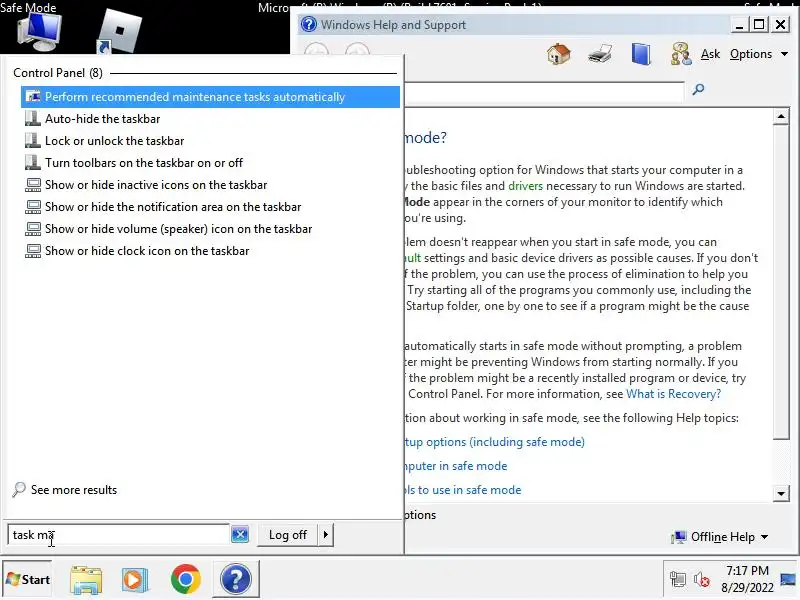Viewport: 800px width, 600px height.
Task: Minimize the Windows Help and Support window
Action: 739,24
